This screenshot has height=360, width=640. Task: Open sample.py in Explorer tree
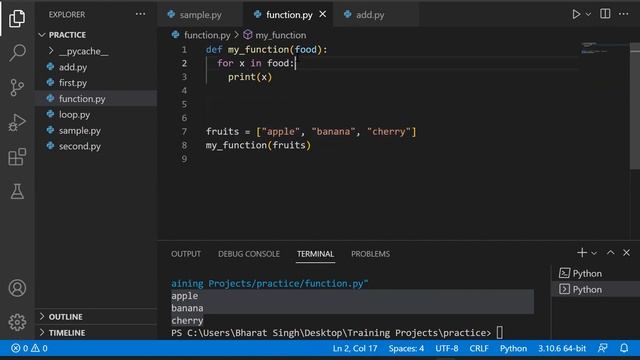pos(97,130)
